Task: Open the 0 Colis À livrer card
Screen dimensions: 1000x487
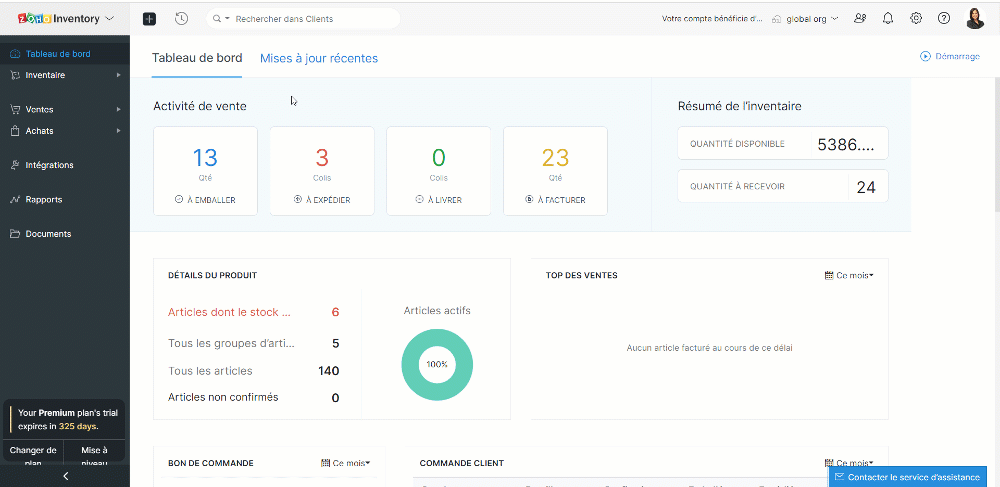Action: click(439, 171)
